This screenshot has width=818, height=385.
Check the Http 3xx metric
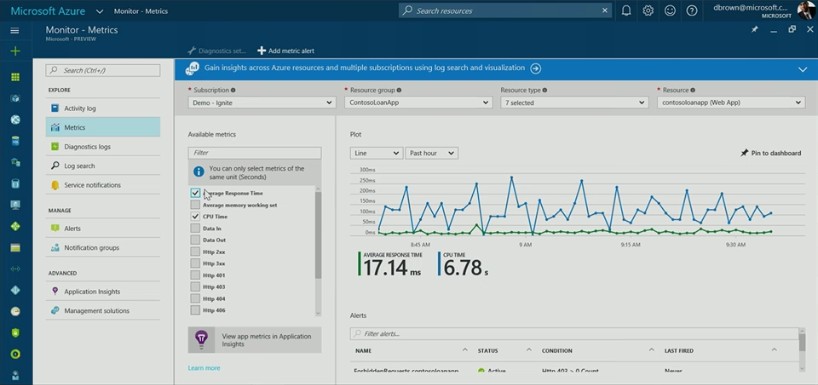point(195,263)
